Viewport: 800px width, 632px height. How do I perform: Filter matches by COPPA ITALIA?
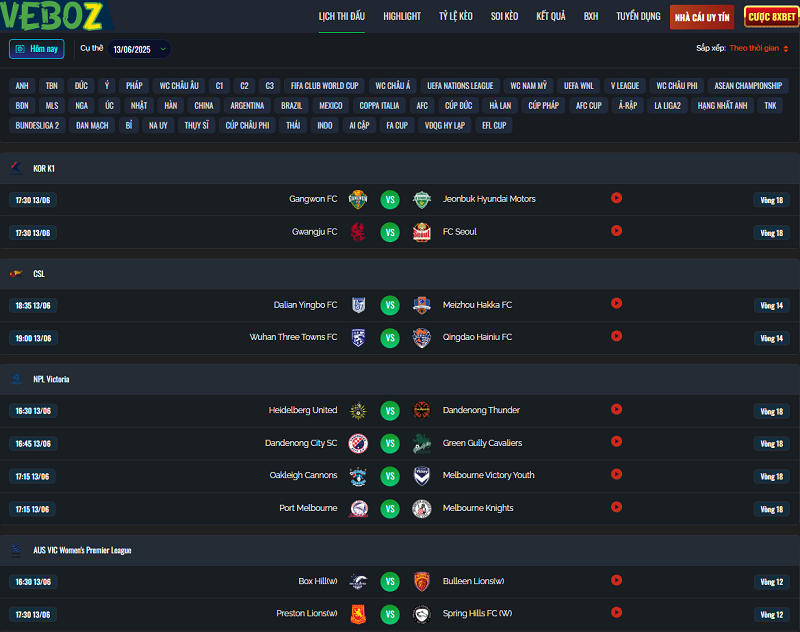[x=379, y=106]
